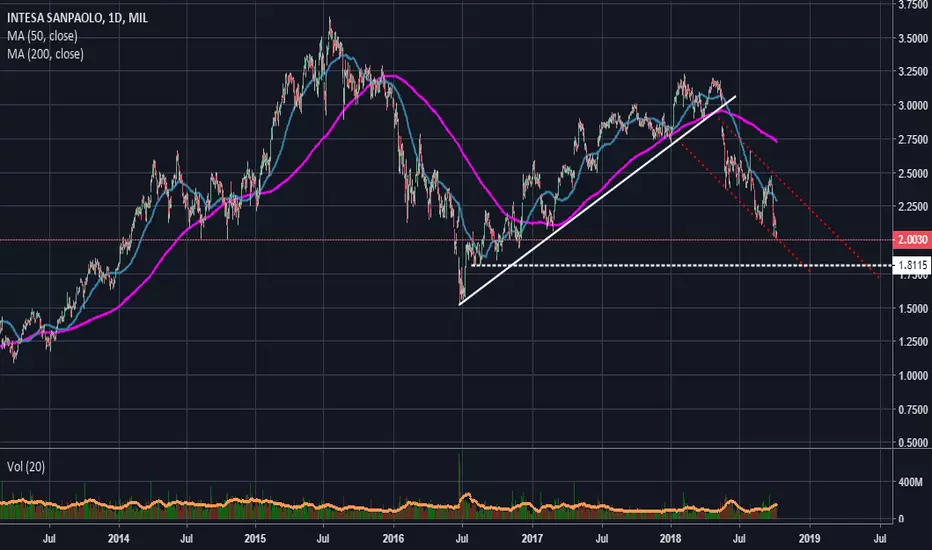The width and height of the screenshot is (932, 550).
Task: Click the 2.7500 price axis label
Action: (x=912, y=139)
